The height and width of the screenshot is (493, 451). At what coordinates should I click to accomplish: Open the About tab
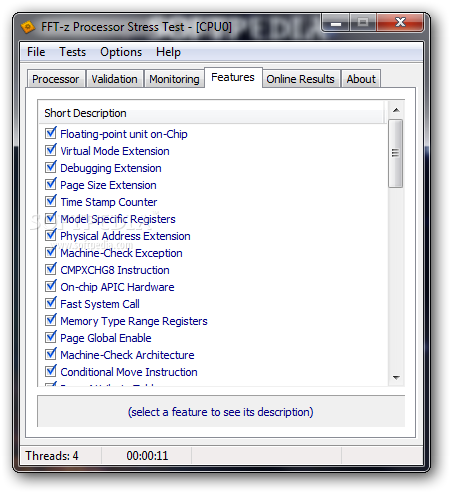point(361,79)
